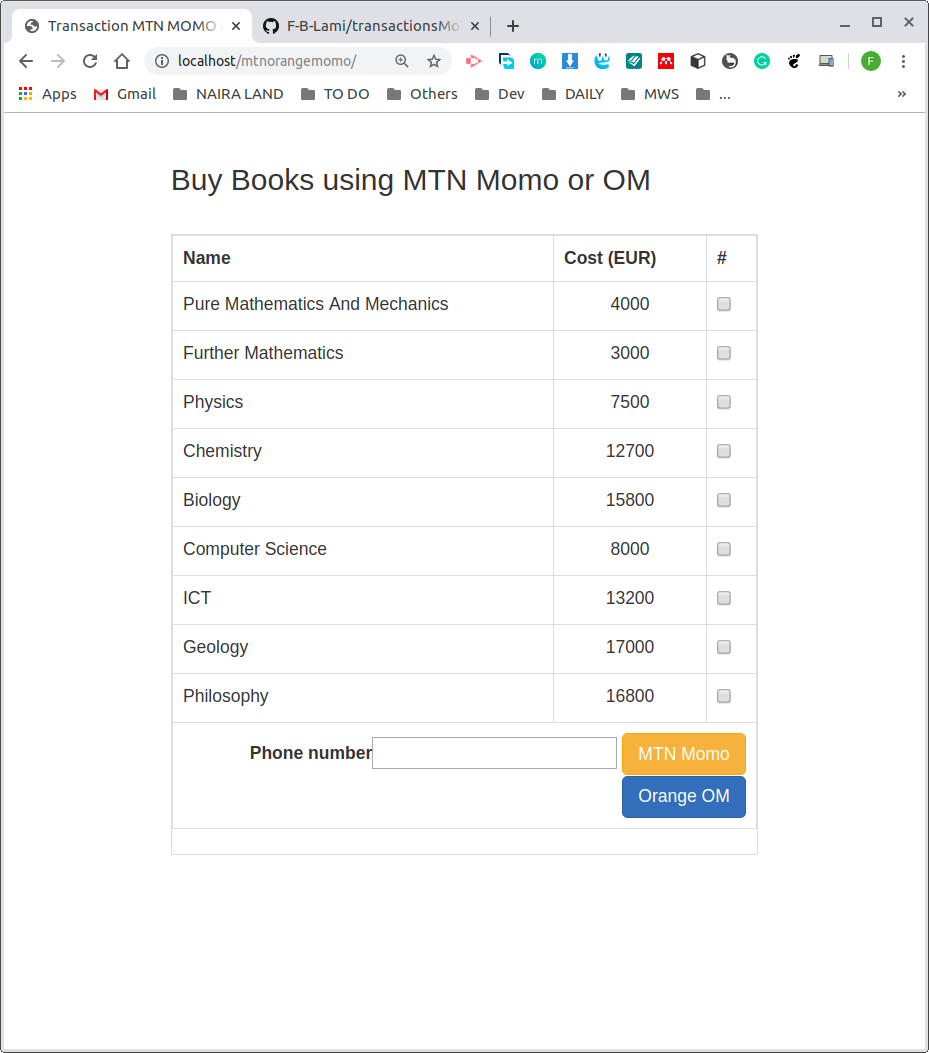Click the MTN Momo payment button

(683, 753)
